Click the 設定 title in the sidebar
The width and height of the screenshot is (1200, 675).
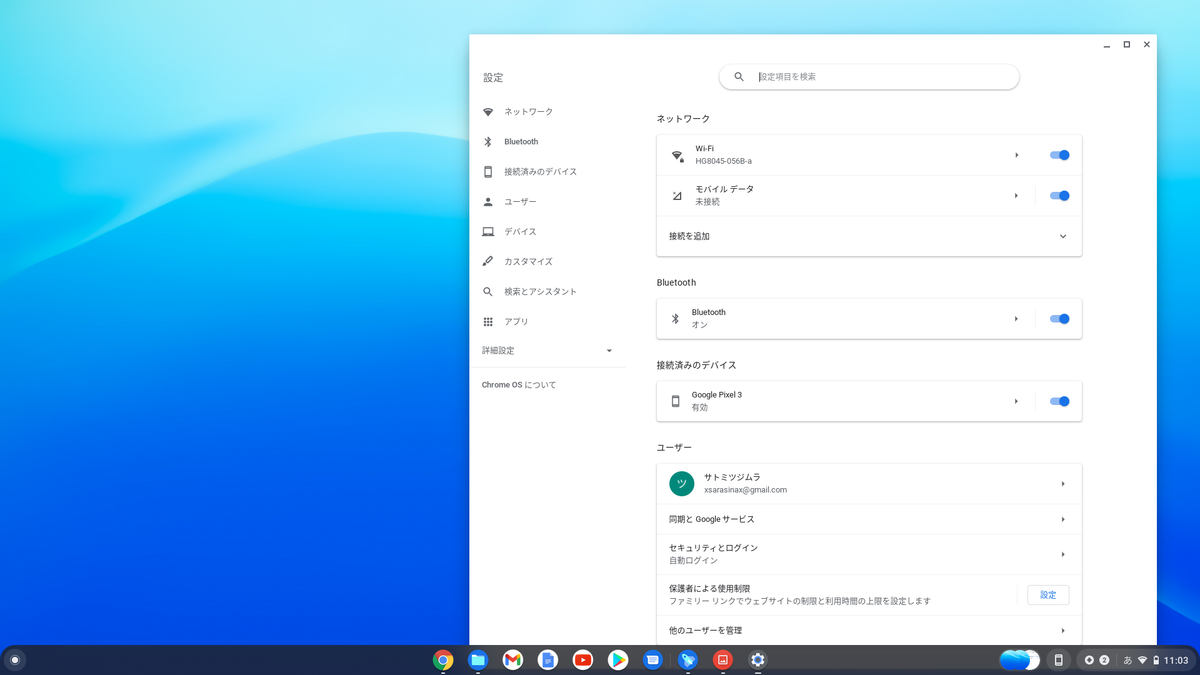[493, 77]
